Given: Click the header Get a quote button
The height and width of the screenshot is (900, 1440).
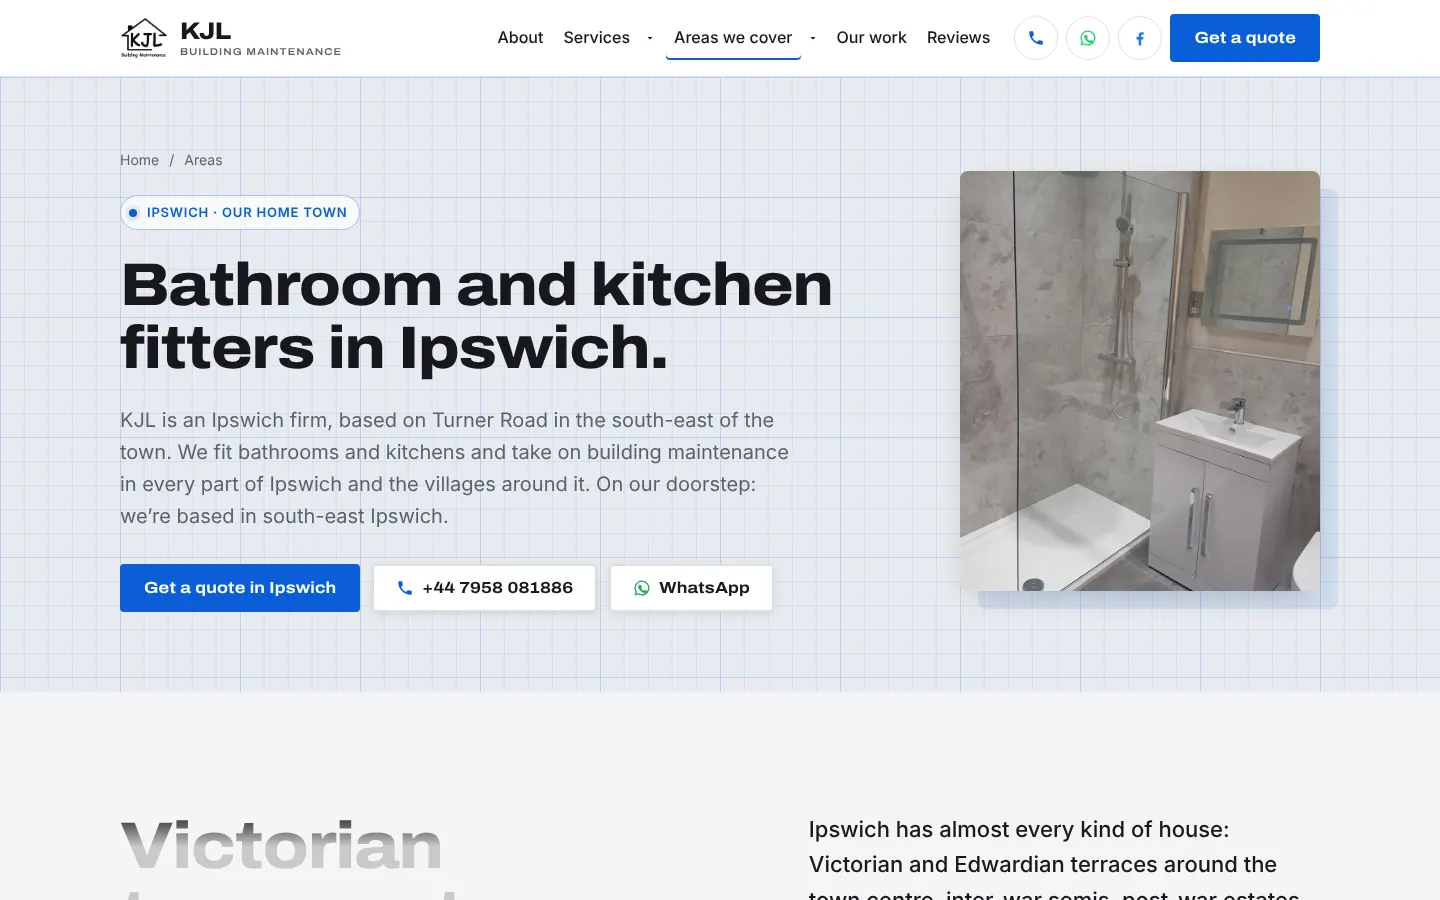Looking at the screenshot, I should [x=1245, y=38].
